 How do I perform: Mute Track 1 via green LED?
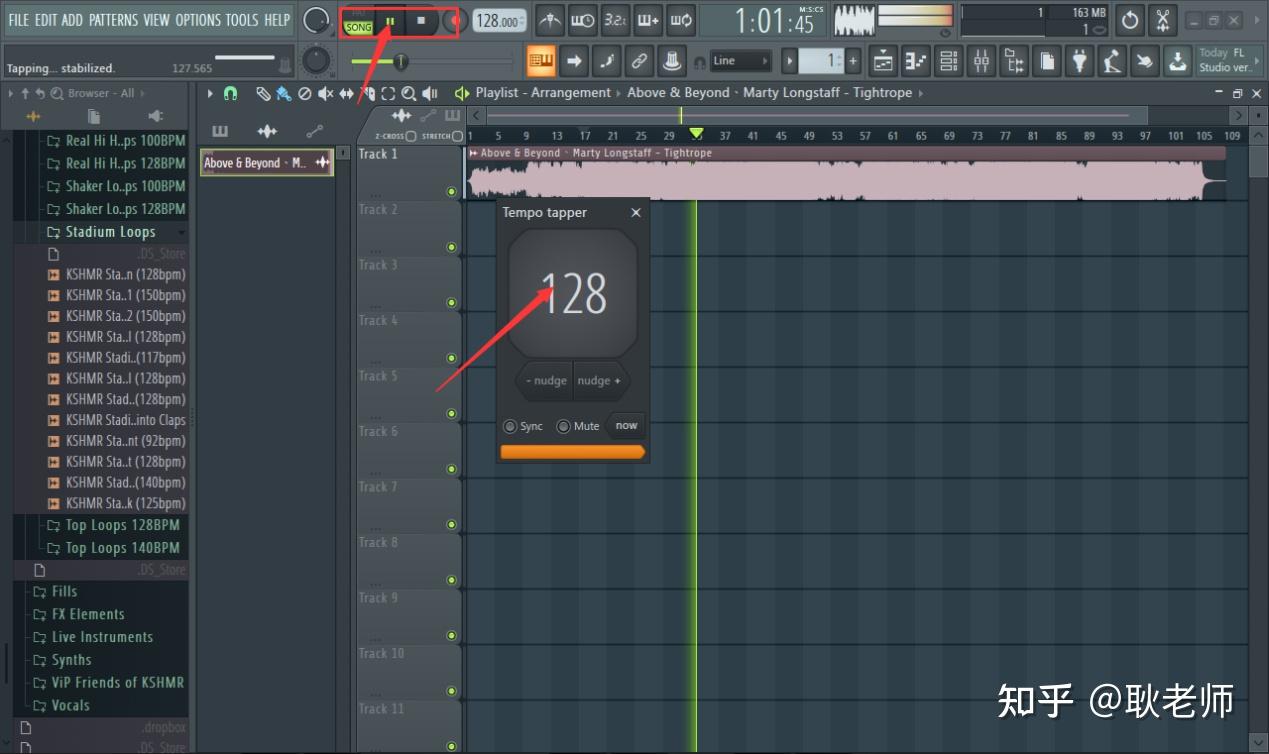451,192
